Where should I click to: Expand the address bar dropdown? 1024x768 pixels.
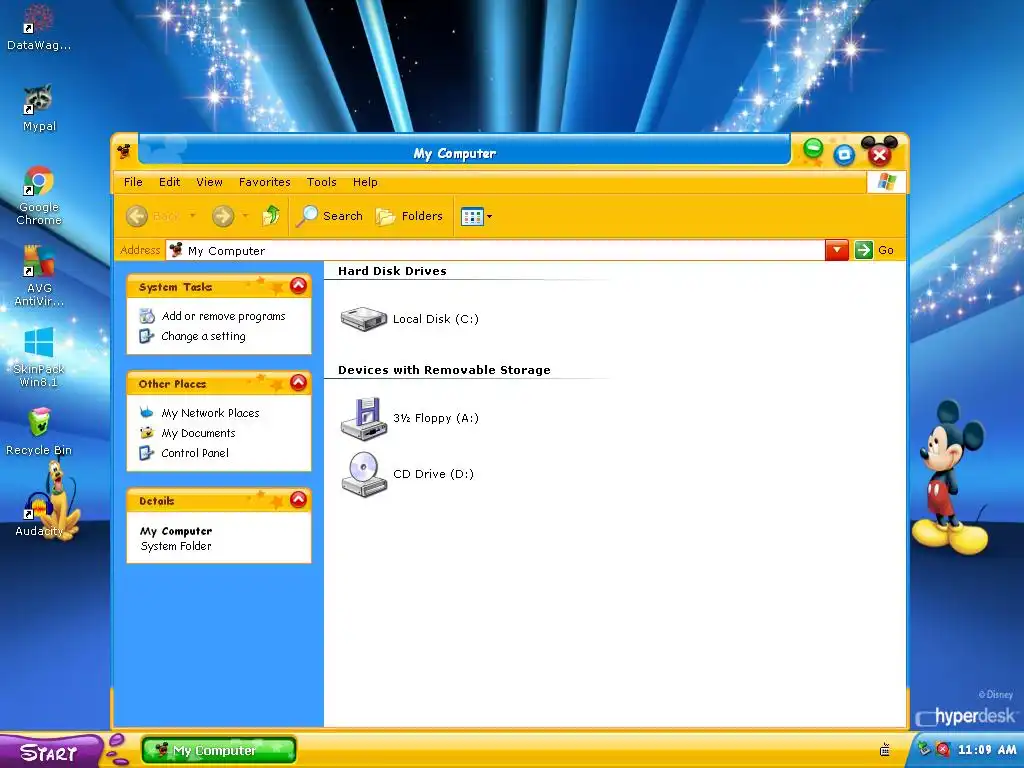coord(837,250)
